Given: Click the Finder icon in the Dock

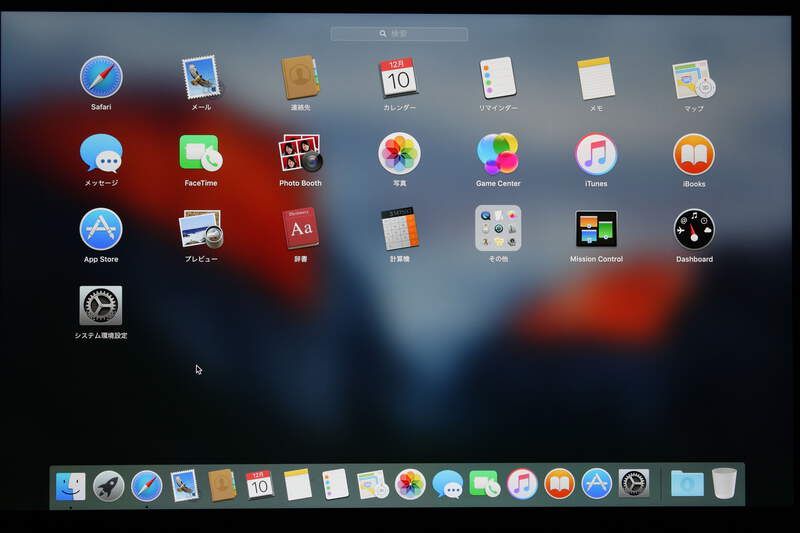Looking at the screenshot, I should 71,486.
